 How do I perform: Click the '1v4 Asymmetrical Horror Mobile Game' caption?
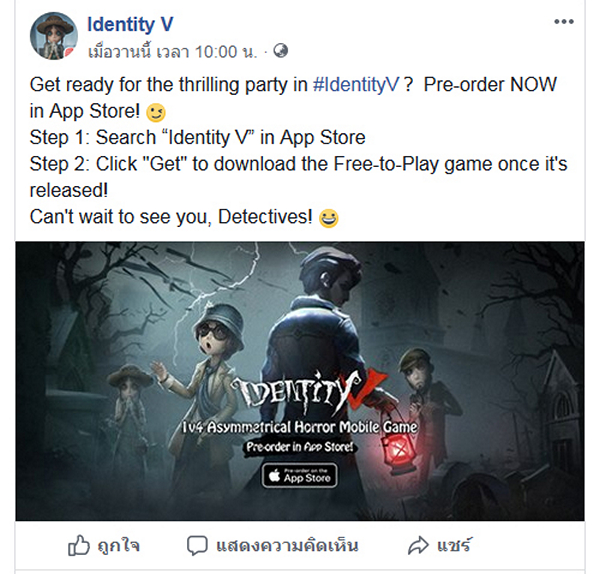(299, 427)
